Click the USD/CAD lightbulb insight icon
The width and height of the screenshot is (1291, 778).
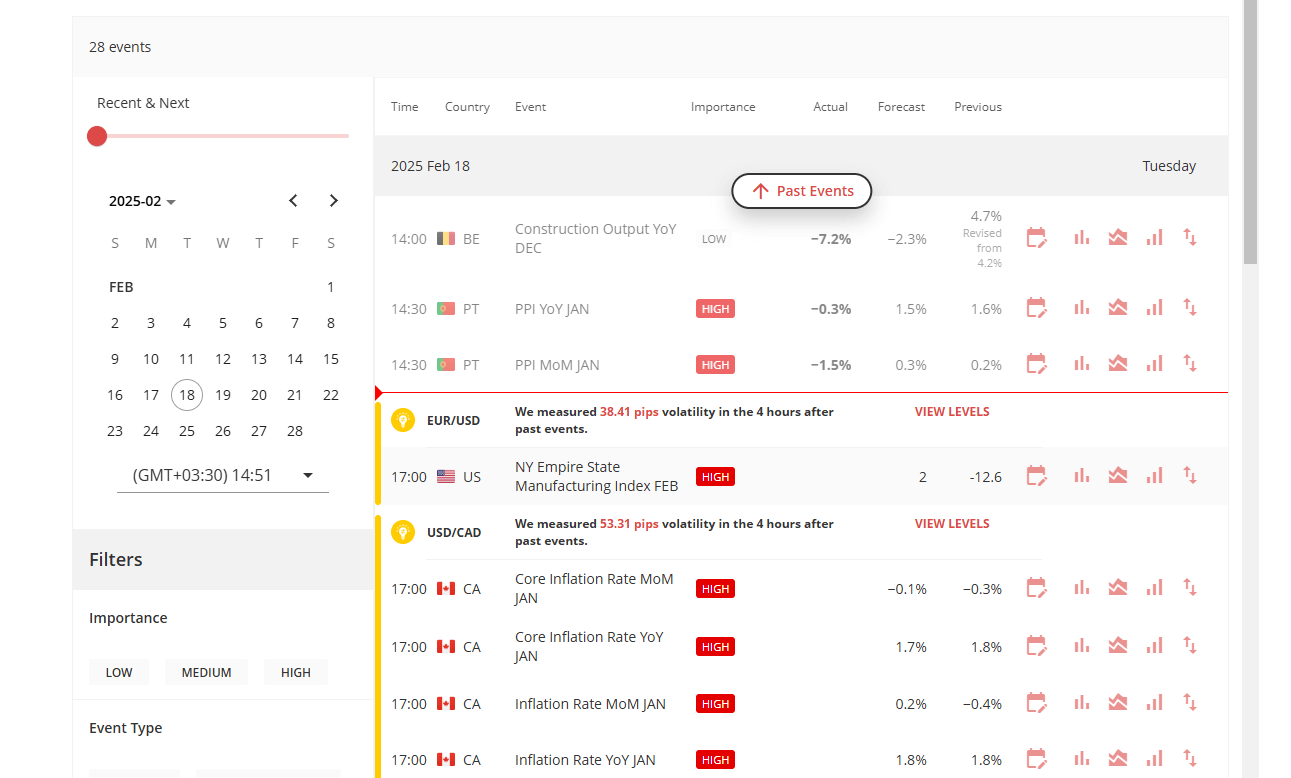tap(403, 532)
